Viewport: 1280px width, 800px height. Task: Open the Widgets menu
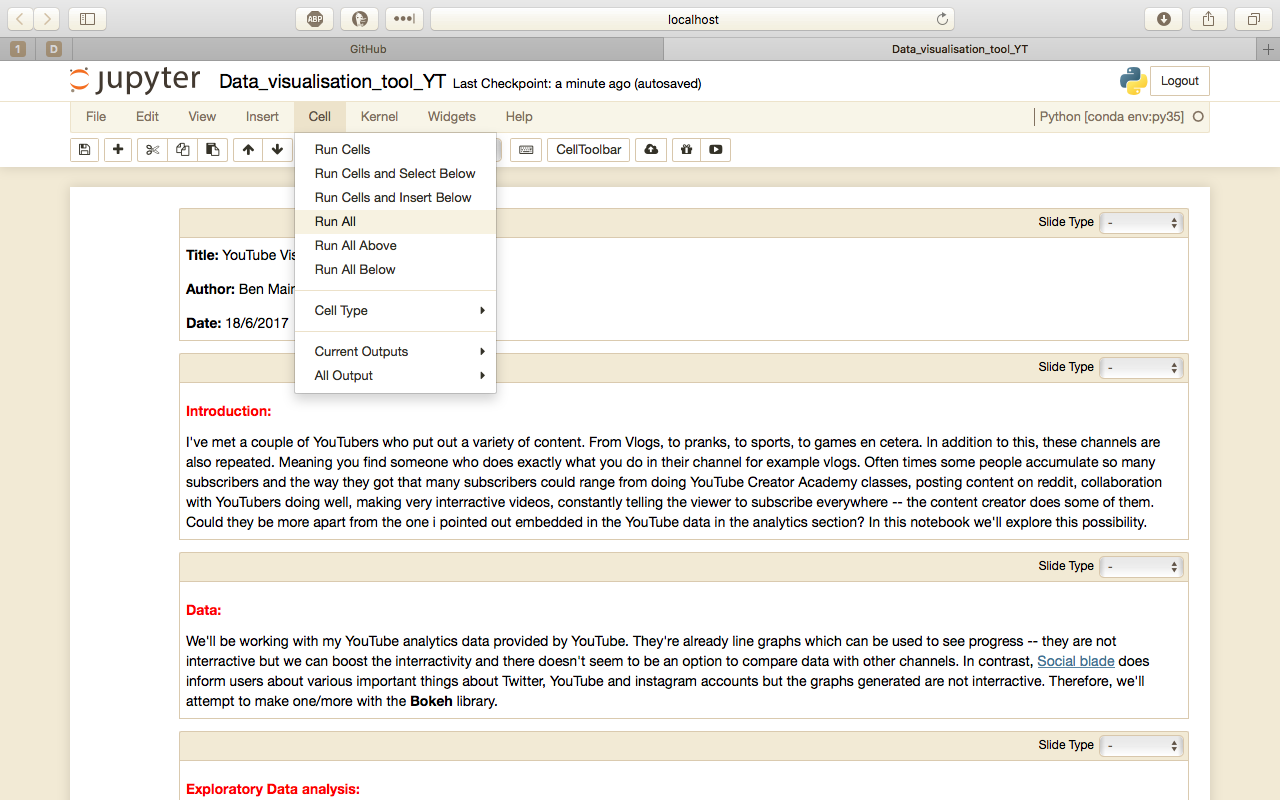[x=452, y=117]
